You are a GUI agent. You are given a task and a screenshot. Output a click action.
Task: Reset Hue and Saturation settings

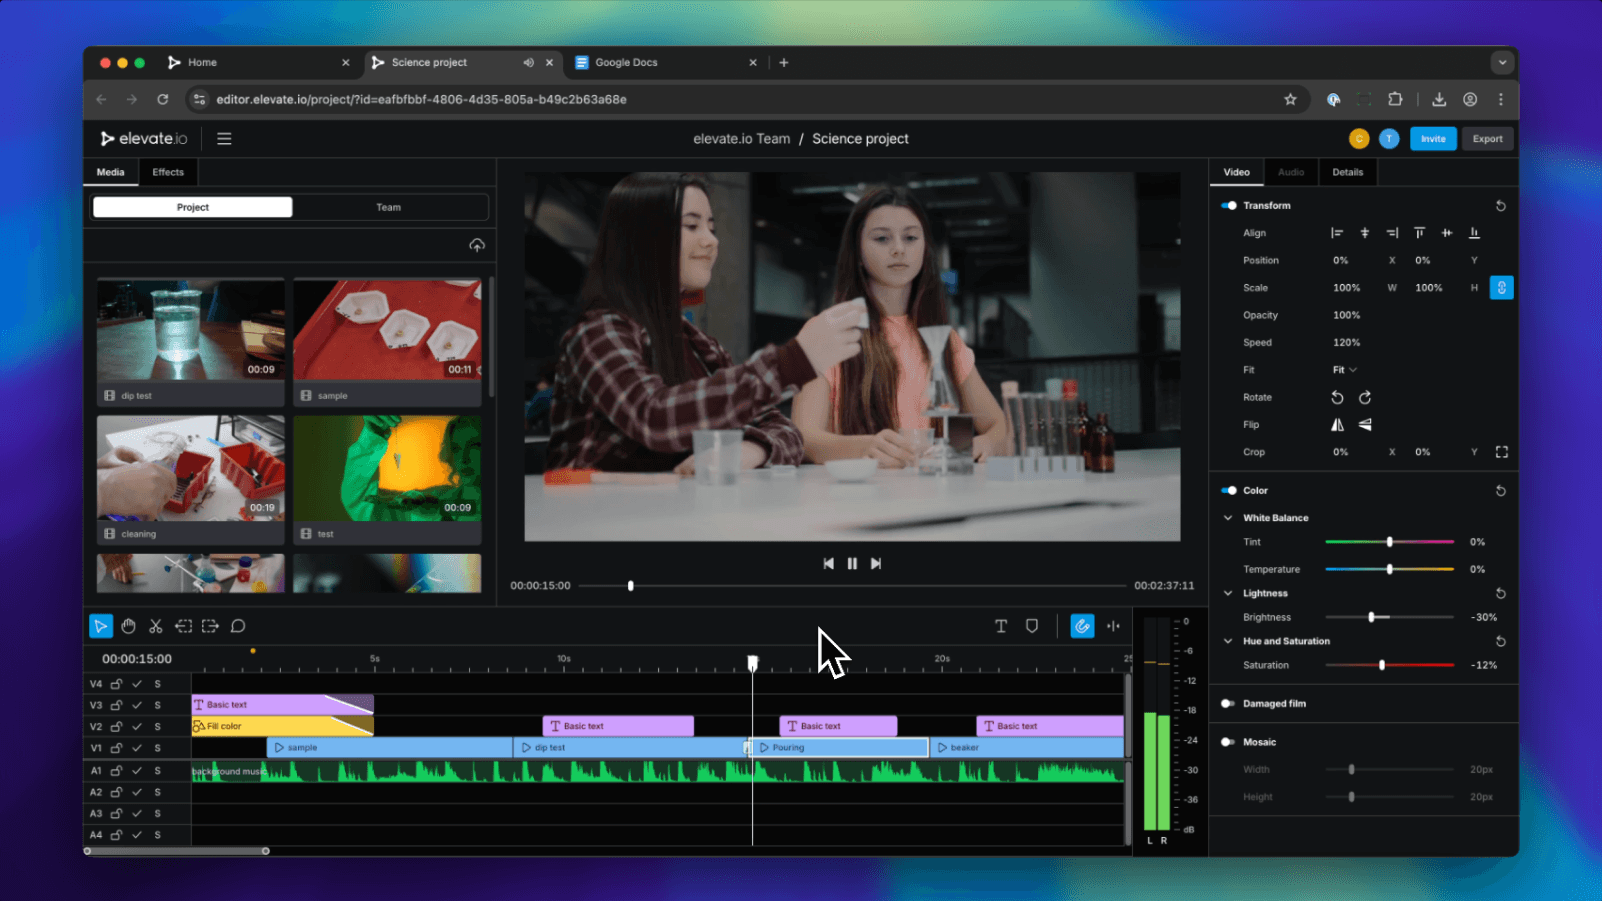(x=1500, y=641)
